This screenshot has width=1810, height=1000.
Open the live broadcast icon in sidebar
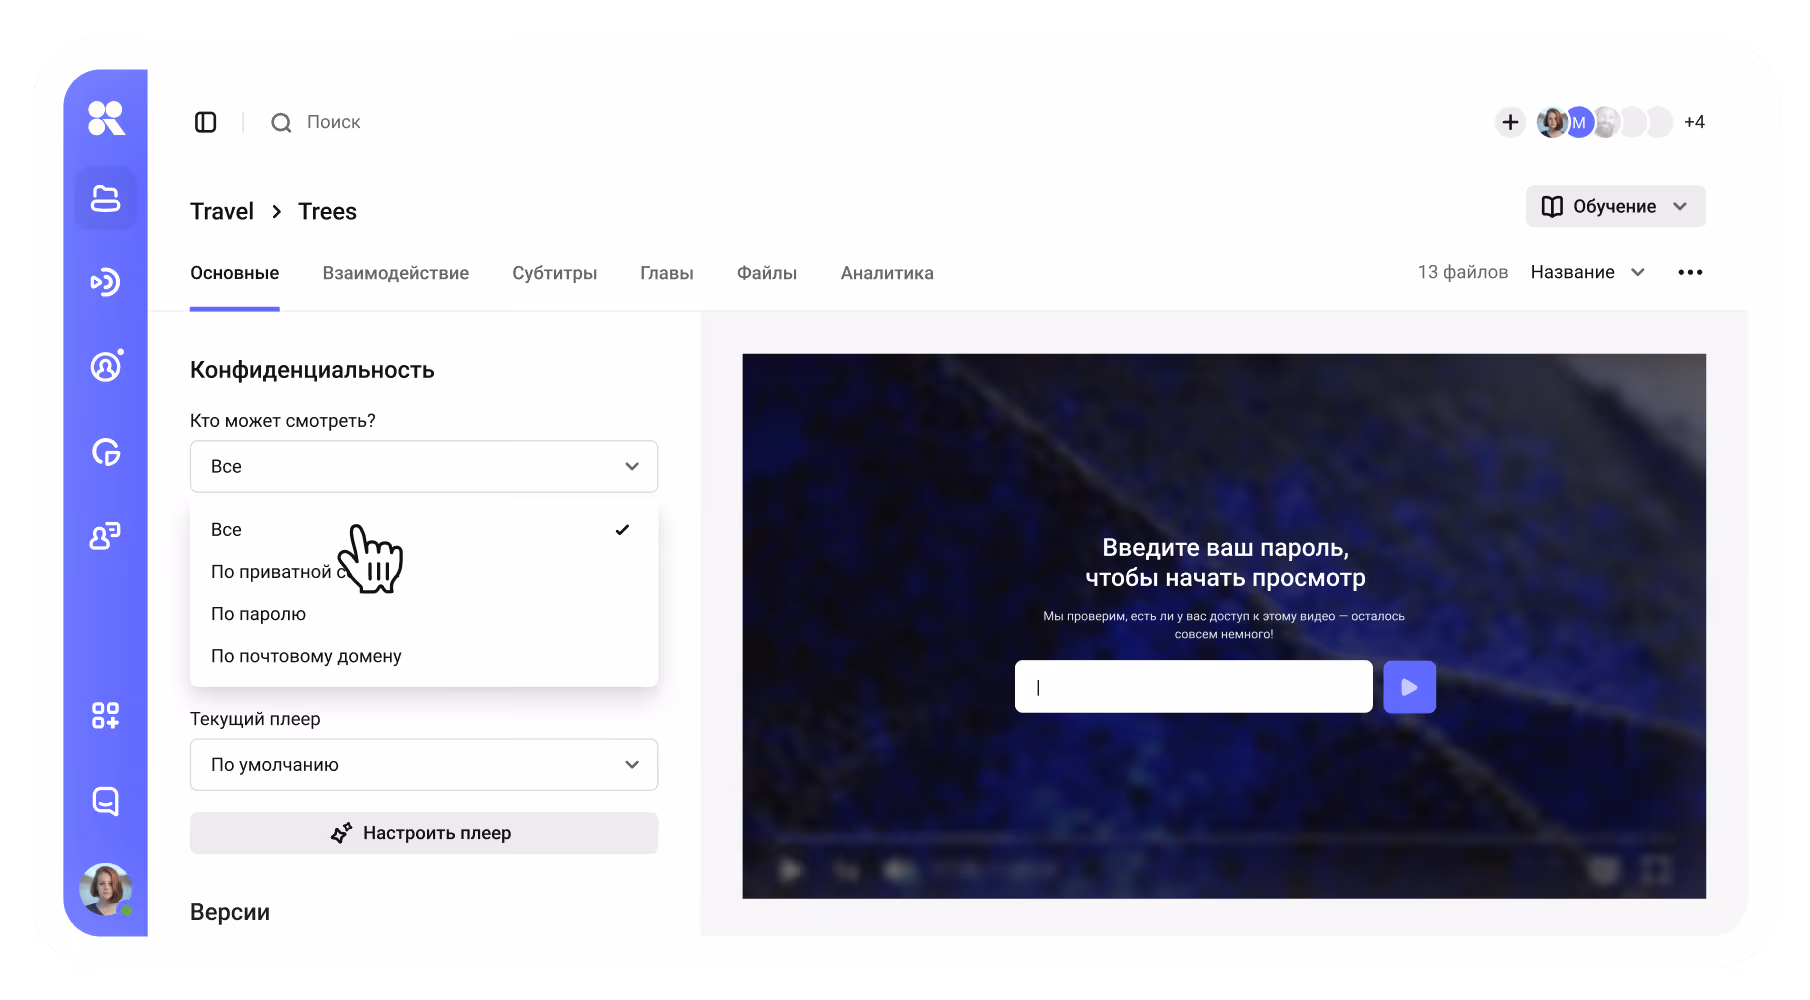(105, 282)
